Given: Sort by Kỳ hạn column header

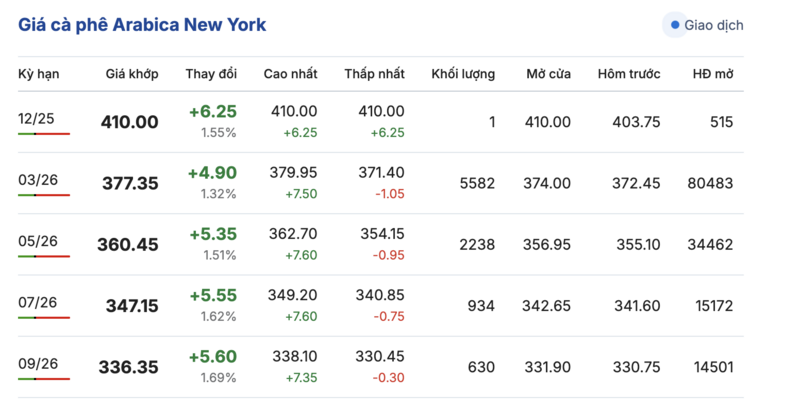Looking at the screenshot, I should click(x=38, y=75).
